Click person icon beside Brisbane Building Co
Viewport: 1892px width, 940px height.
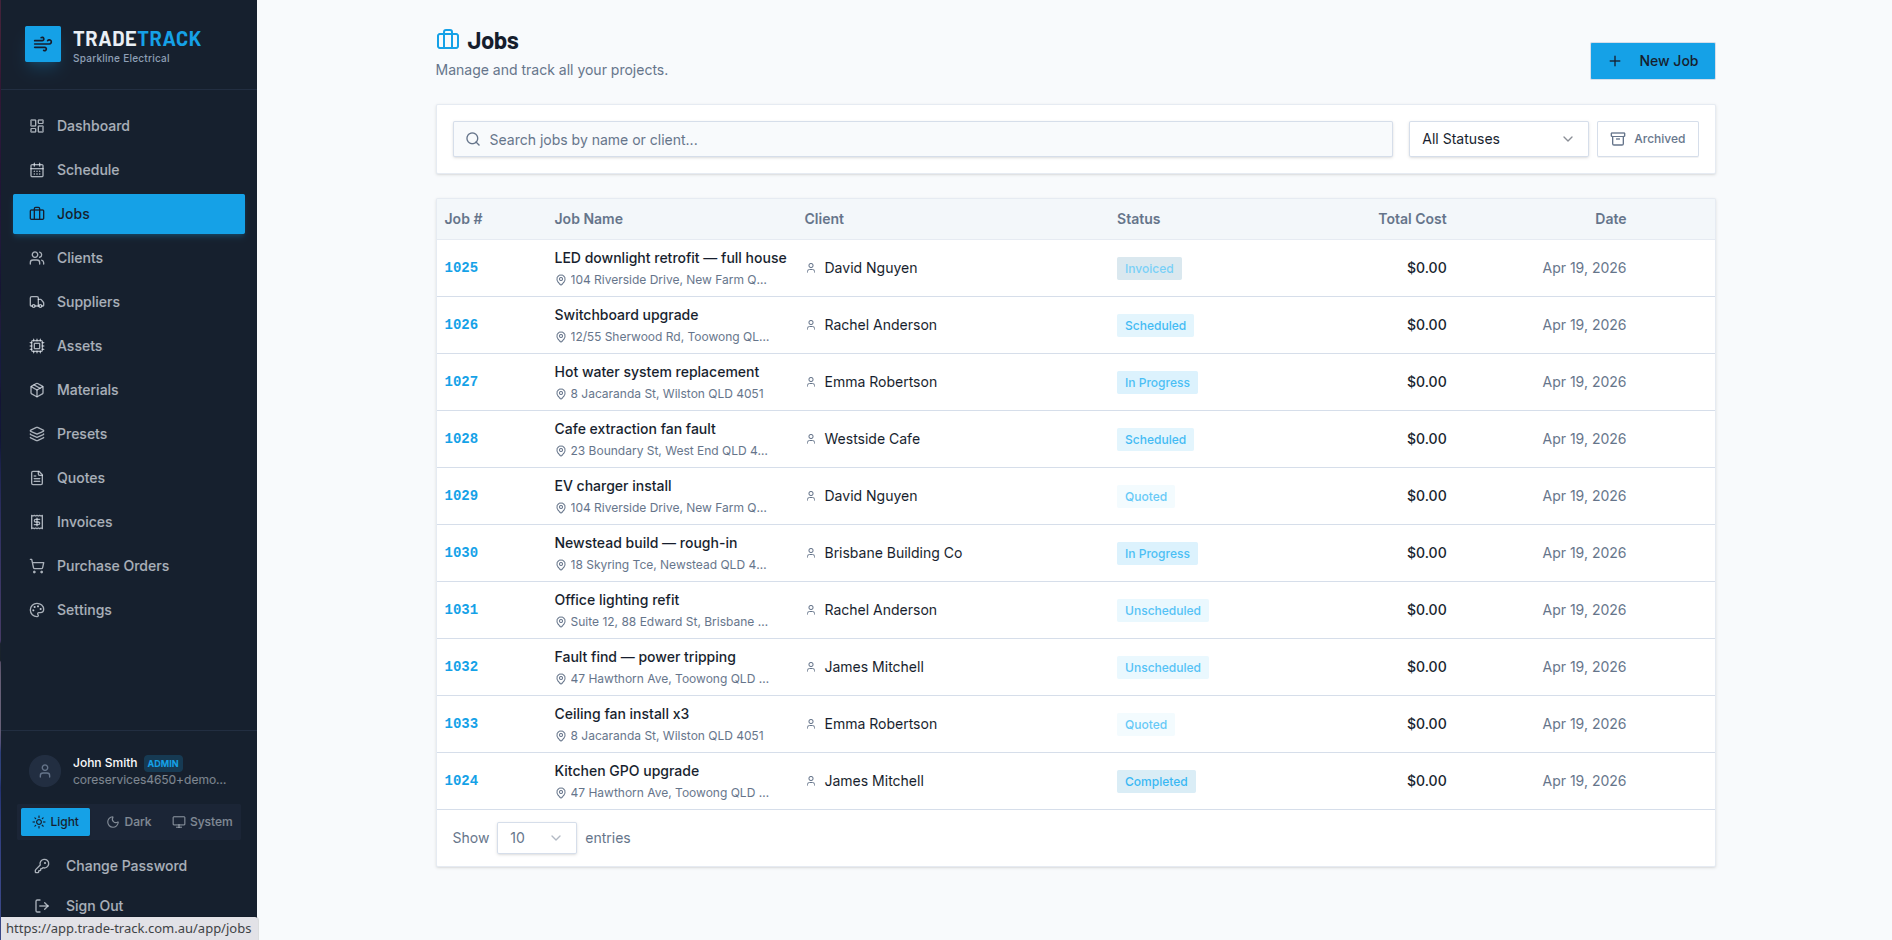(811, 553)
